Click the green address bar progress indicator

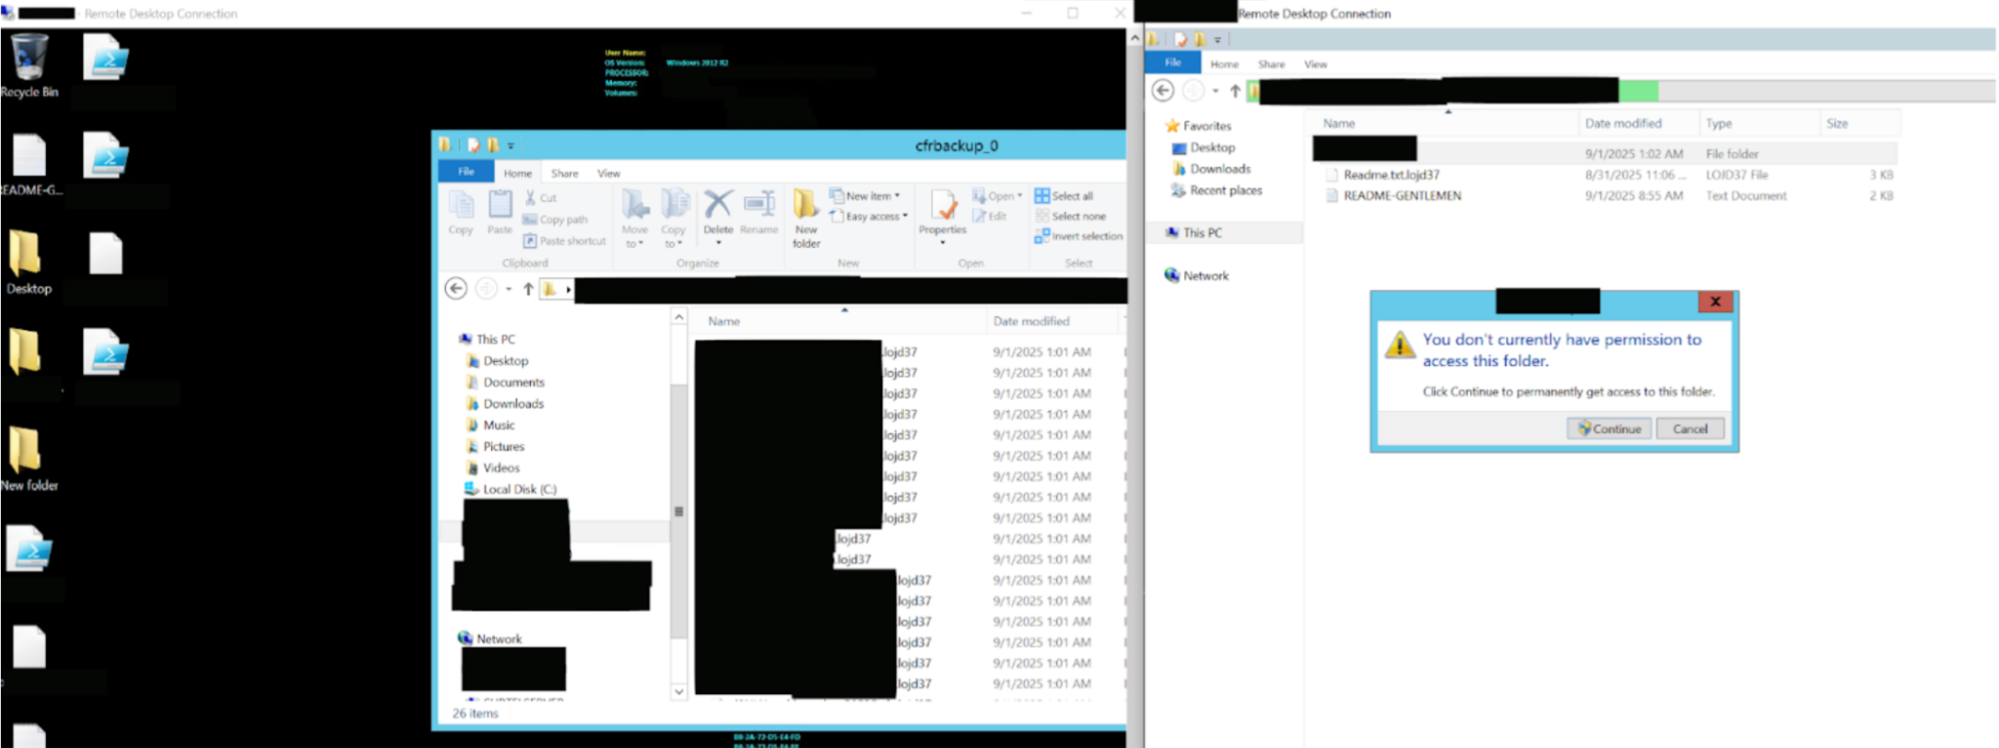(x=1638, y=91)
